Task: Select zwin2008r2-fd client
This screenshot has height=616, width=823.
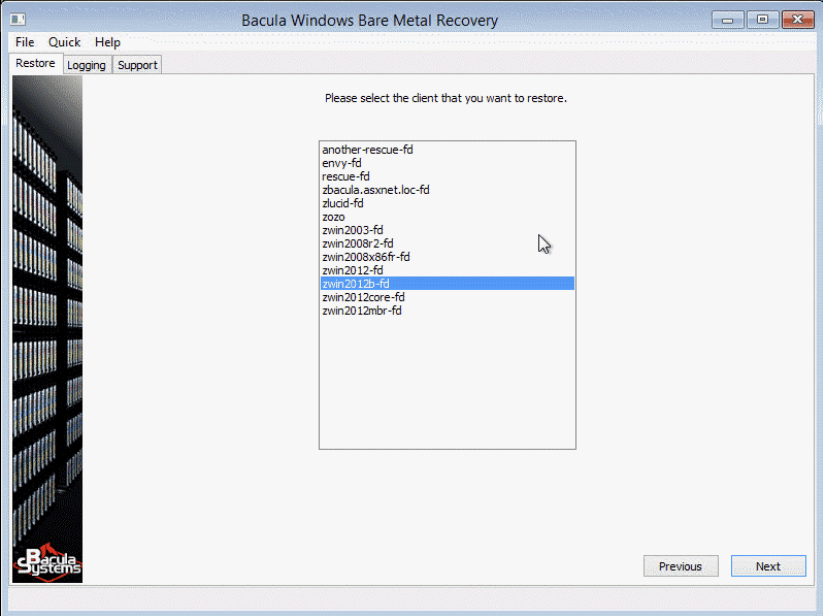Action: pos(357,243)
